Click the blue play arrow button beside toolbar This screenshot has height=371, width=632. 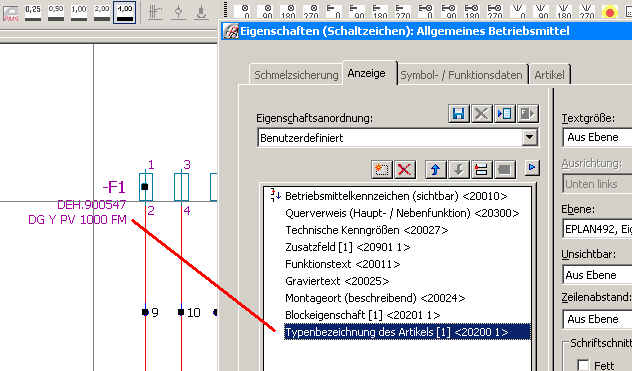[x=532, y=167]
